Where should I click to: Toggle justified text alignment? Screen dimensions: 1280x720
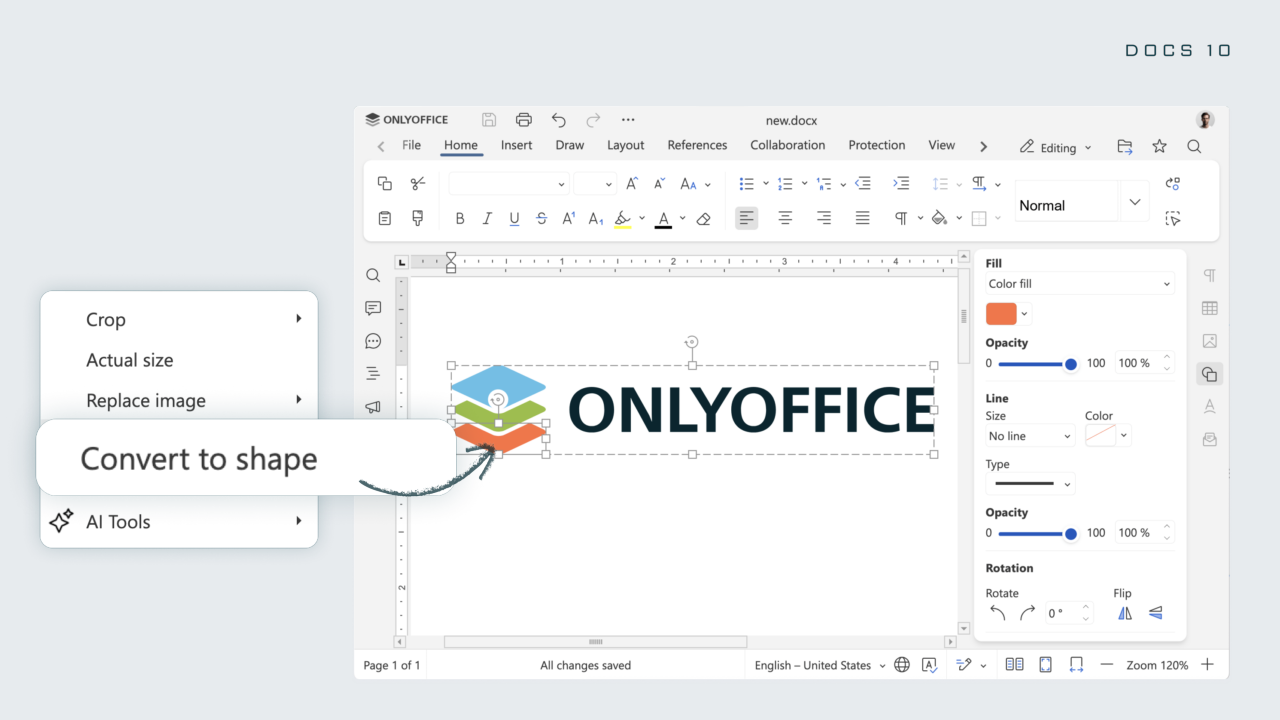pos(862,218)
